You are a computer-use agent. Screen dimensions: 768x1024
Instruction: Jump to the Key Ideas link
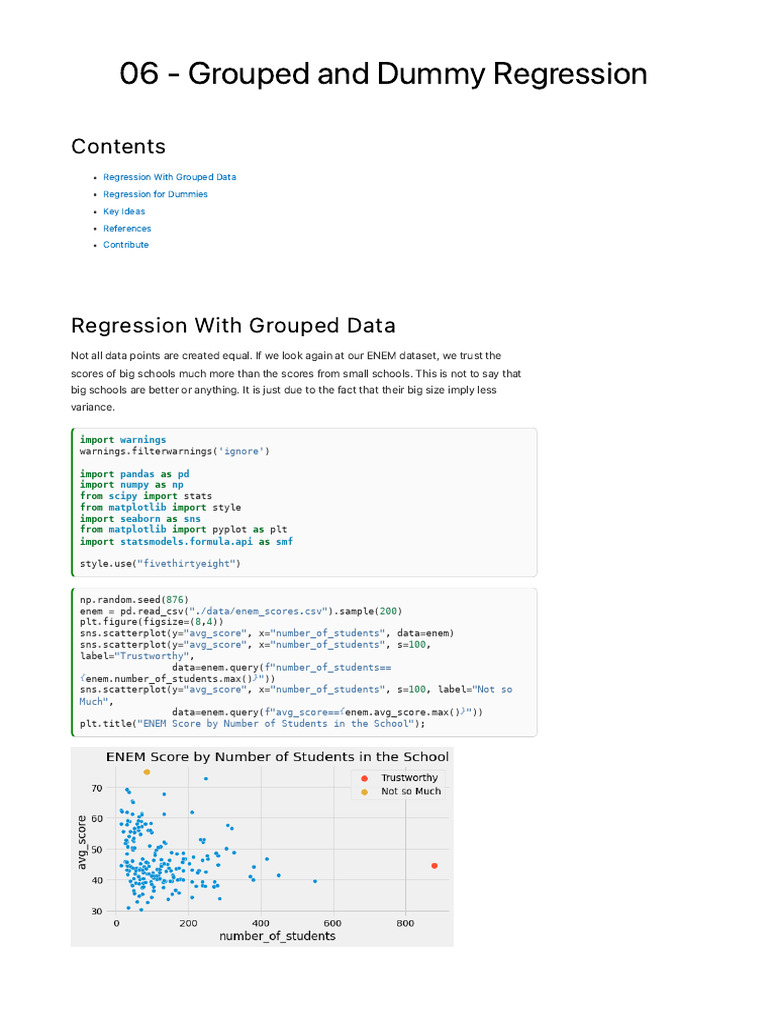(x=124, y=211)
